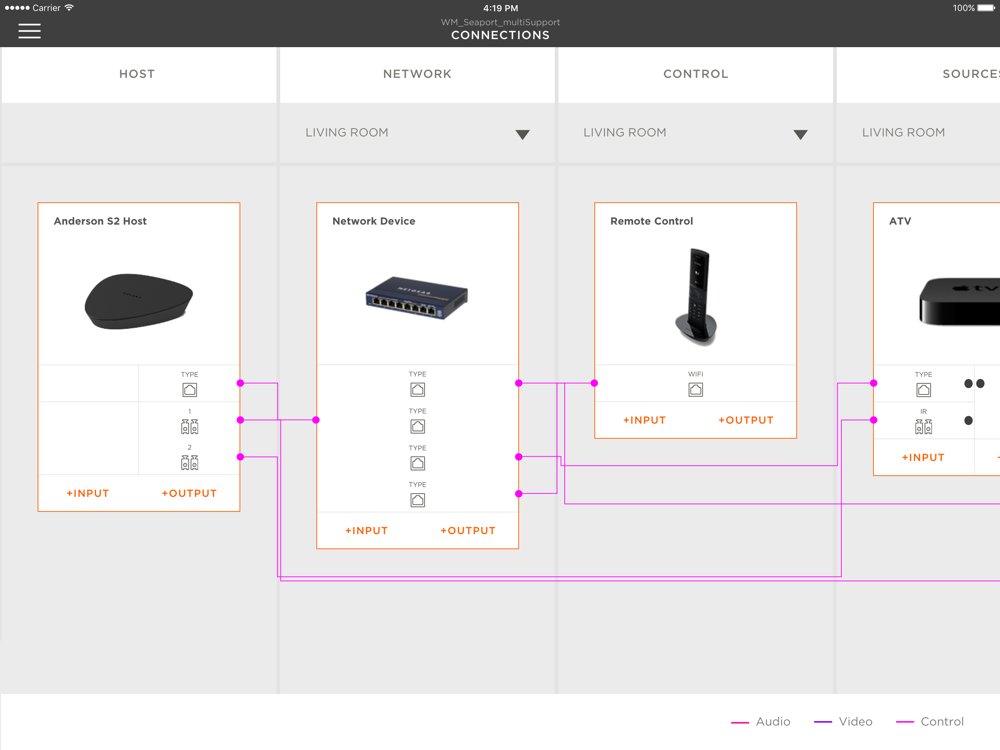Select the Network Device switch image
This screenshot has width=1000, height=750.
417,298
